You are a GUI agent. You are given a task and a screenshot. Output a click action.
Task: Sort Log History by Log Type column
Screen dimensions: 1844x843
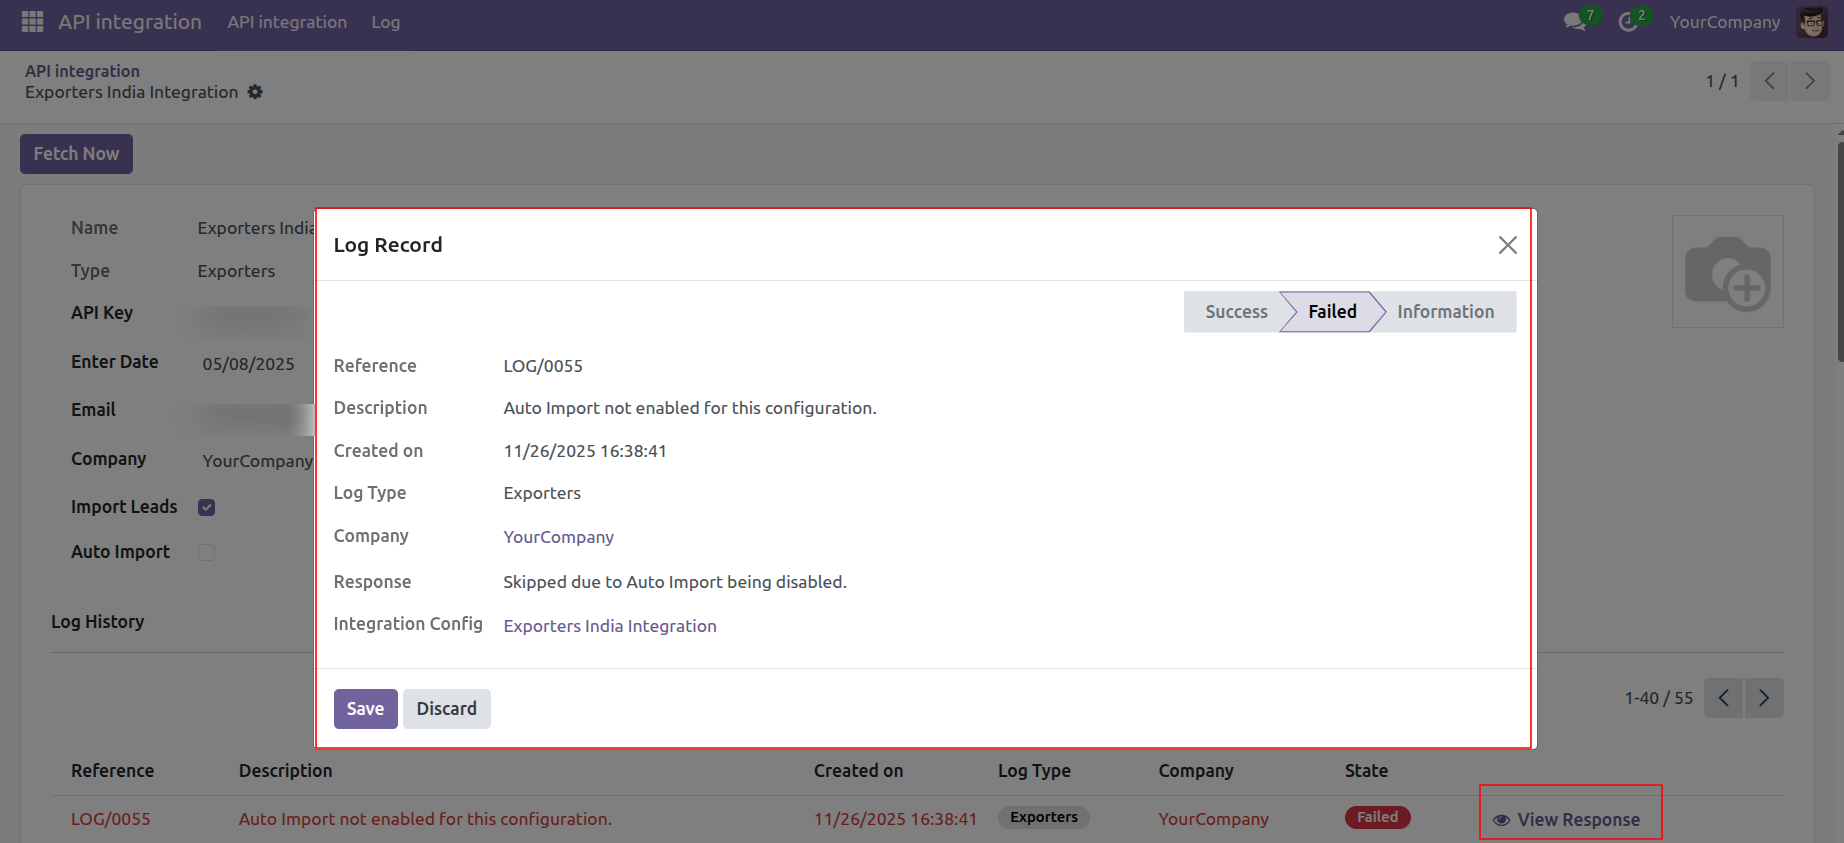(x=1034, y=771)
